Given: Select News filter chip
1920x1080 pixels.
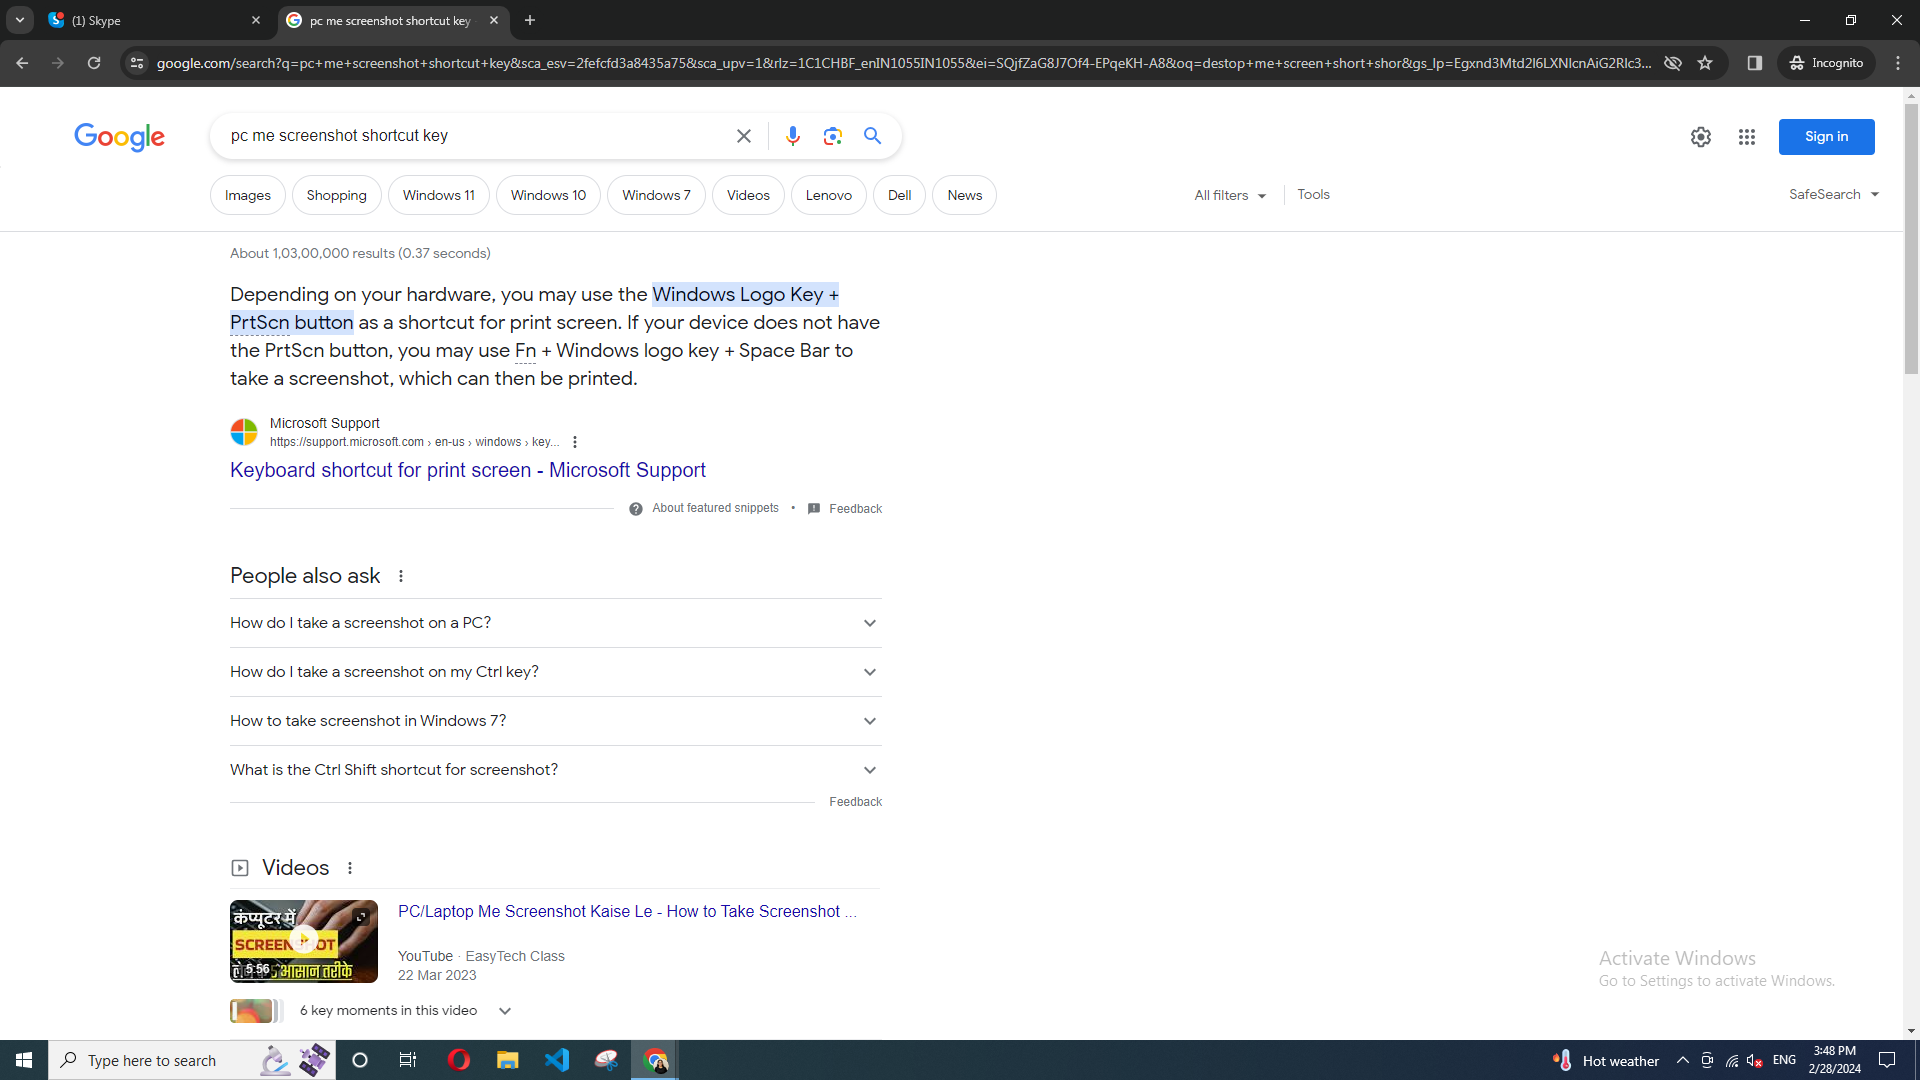Looking at the screenshot, I should [964, 195].
